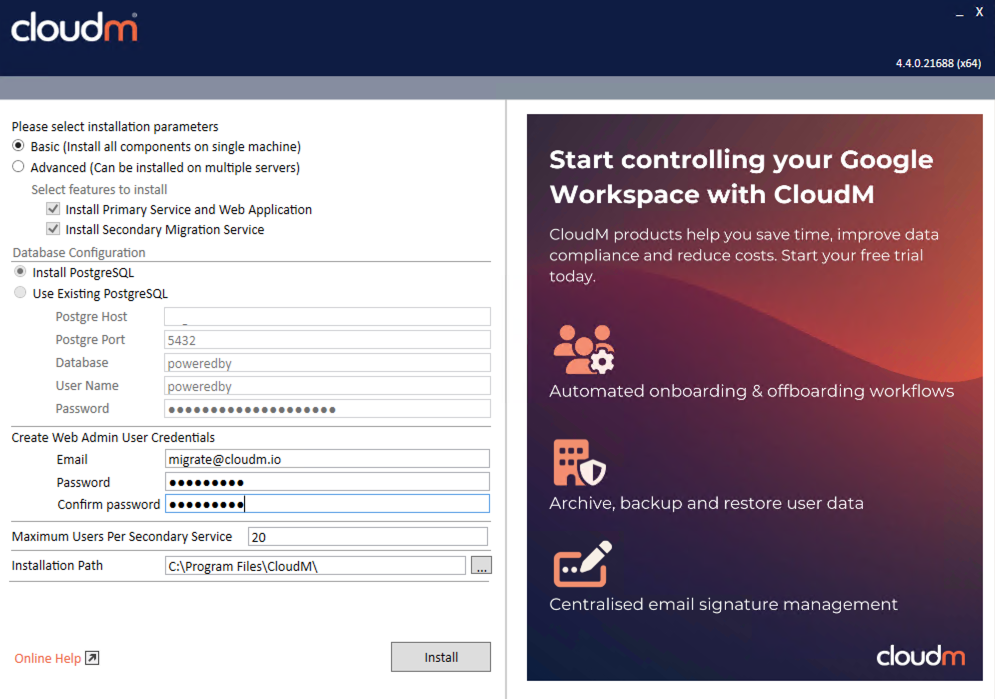The height and width of the screenshot is (699, 995).
Task: Click the external link icon beside Online Help
Action: point(92,658)
